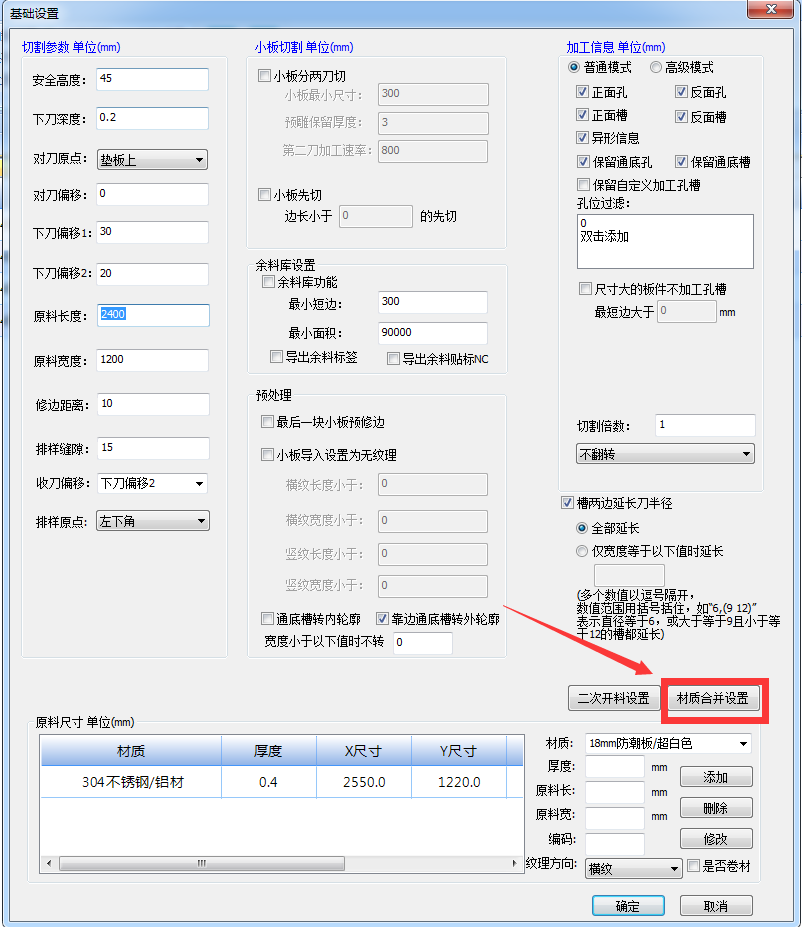The height and width of the screenshot is (927, 802).
Task: Click the 删除 button
Action: click(x=716, y=808)
